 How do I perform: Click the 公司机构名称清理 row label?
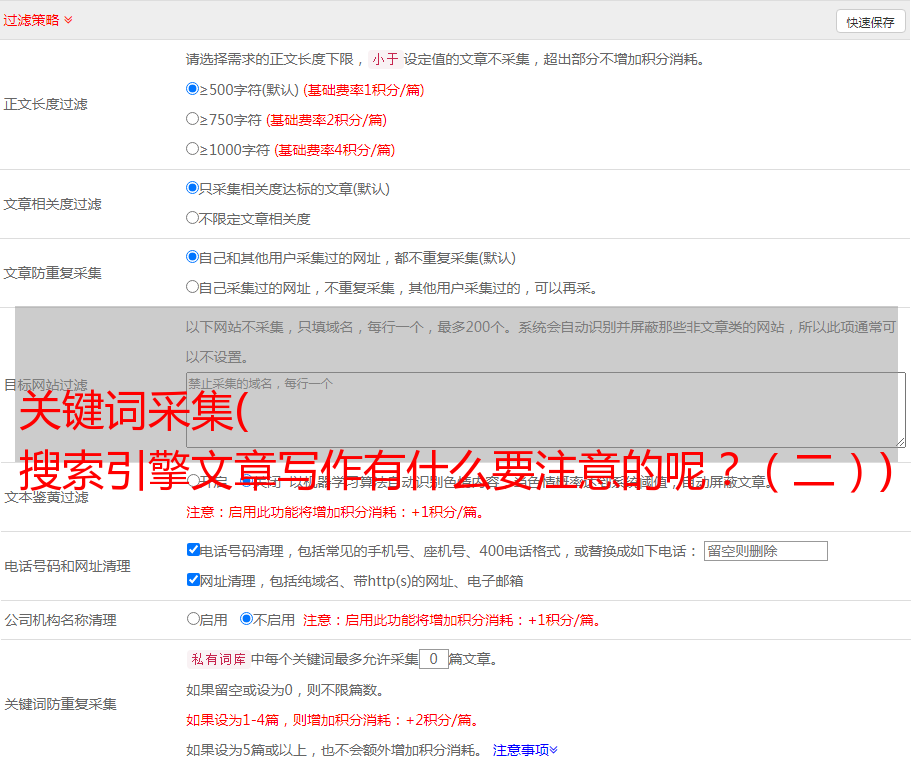coord(60,620)
